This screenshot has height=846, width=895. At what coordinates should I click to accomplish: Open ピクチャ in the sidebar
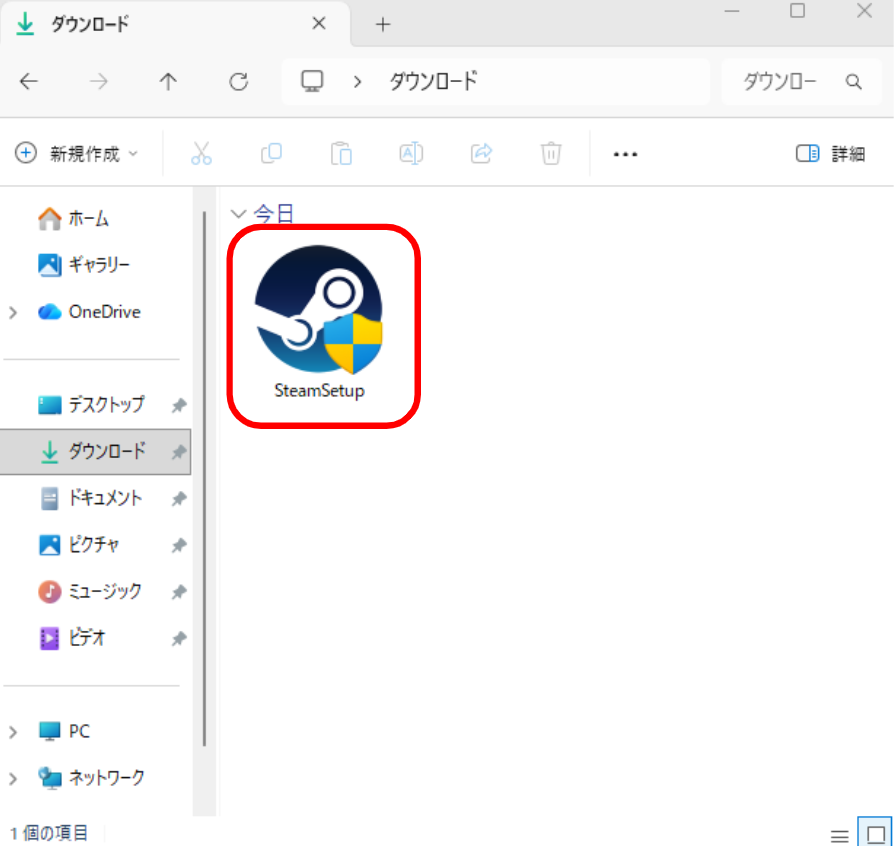(79, 545)
